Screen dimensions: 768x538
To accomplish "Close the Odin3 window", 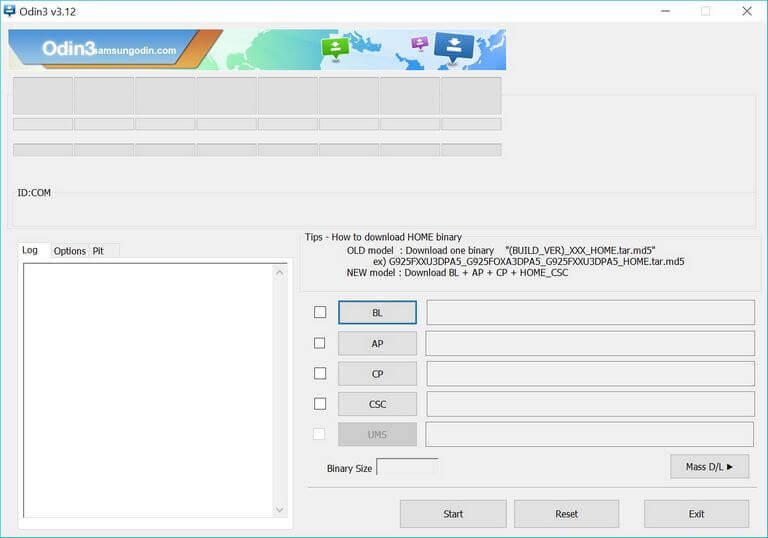I will pos(747,11).
